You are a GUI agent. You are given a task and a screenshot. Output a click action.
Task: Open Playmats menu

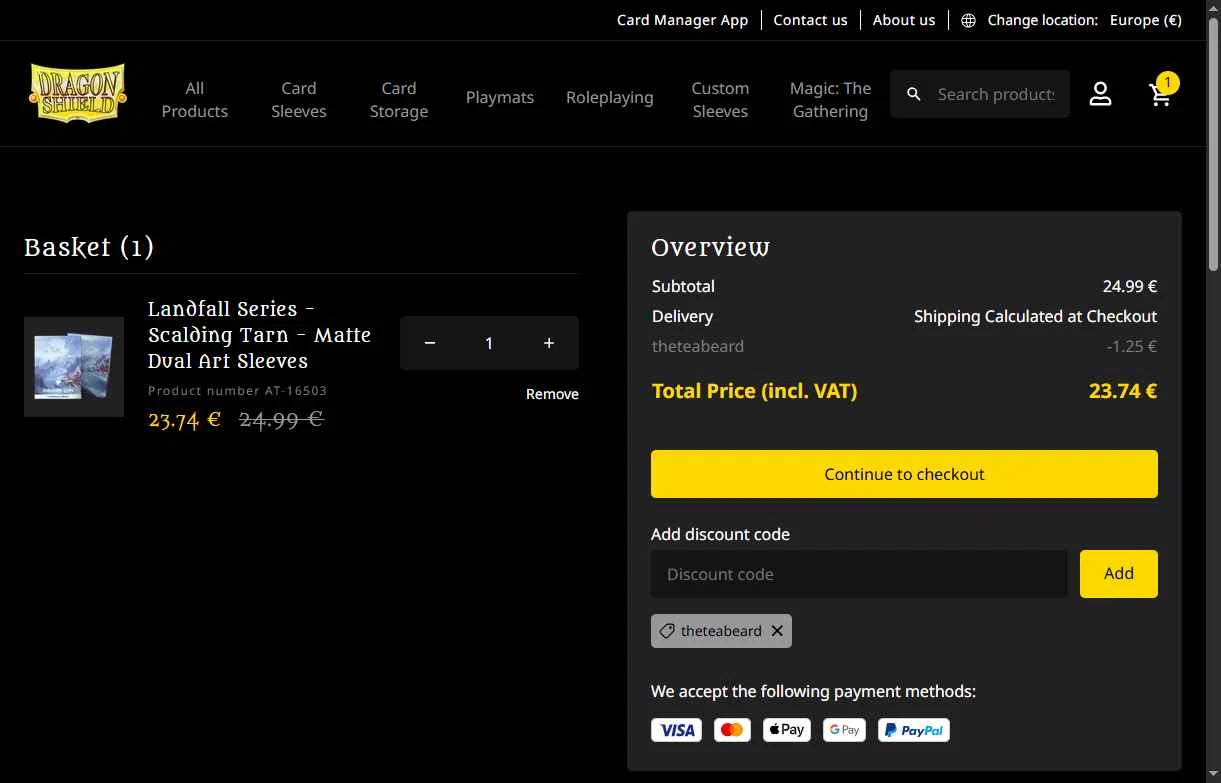coord(500,97)
